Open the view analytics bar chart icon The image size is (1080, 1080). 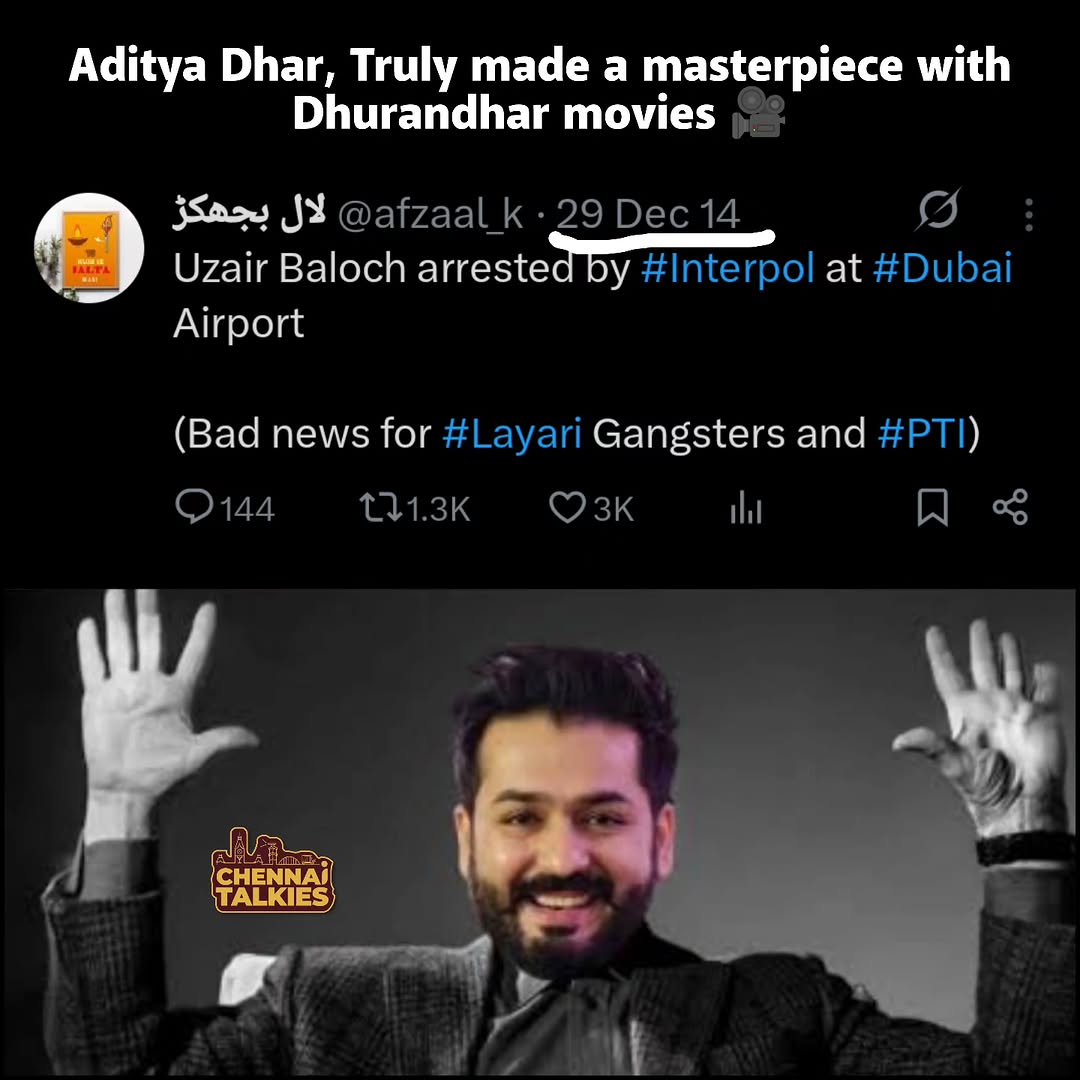(x=746, y=509)
